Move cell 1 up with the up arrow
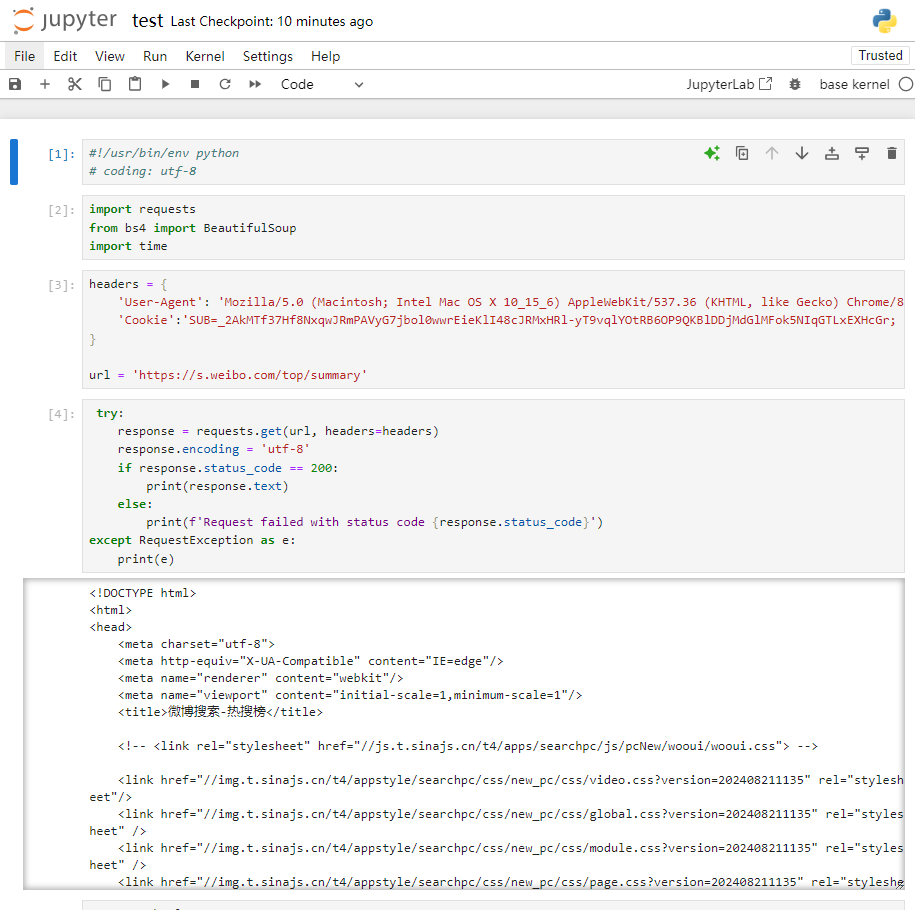This screenshot has width=915, height=910. (x=772, y=153)
